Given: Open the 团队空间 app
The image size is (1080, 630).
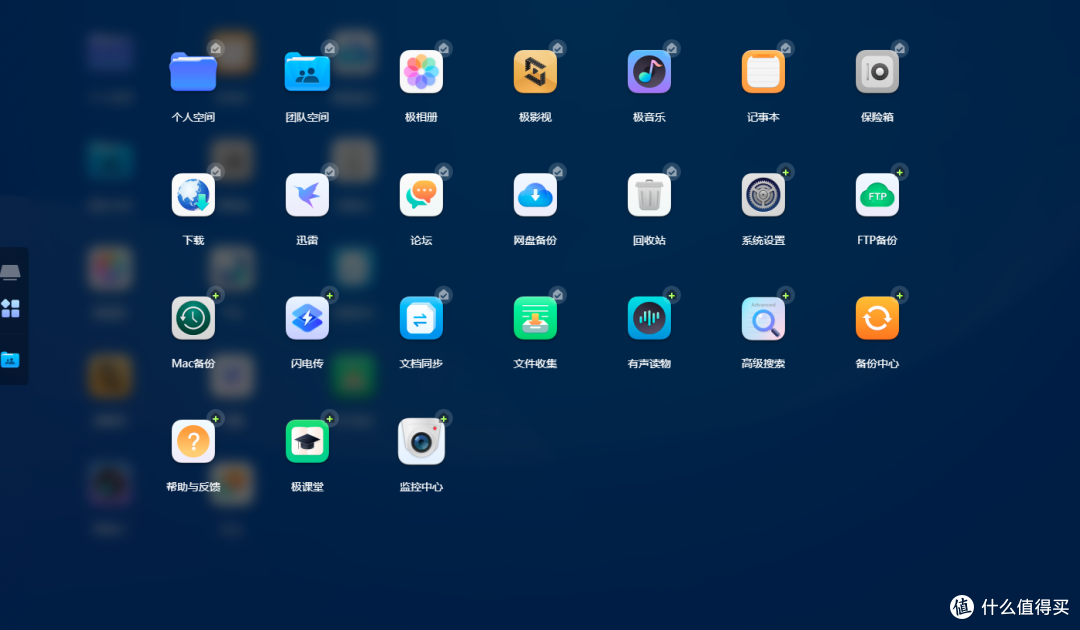Looking at the screenshot, I should [307, 72].
